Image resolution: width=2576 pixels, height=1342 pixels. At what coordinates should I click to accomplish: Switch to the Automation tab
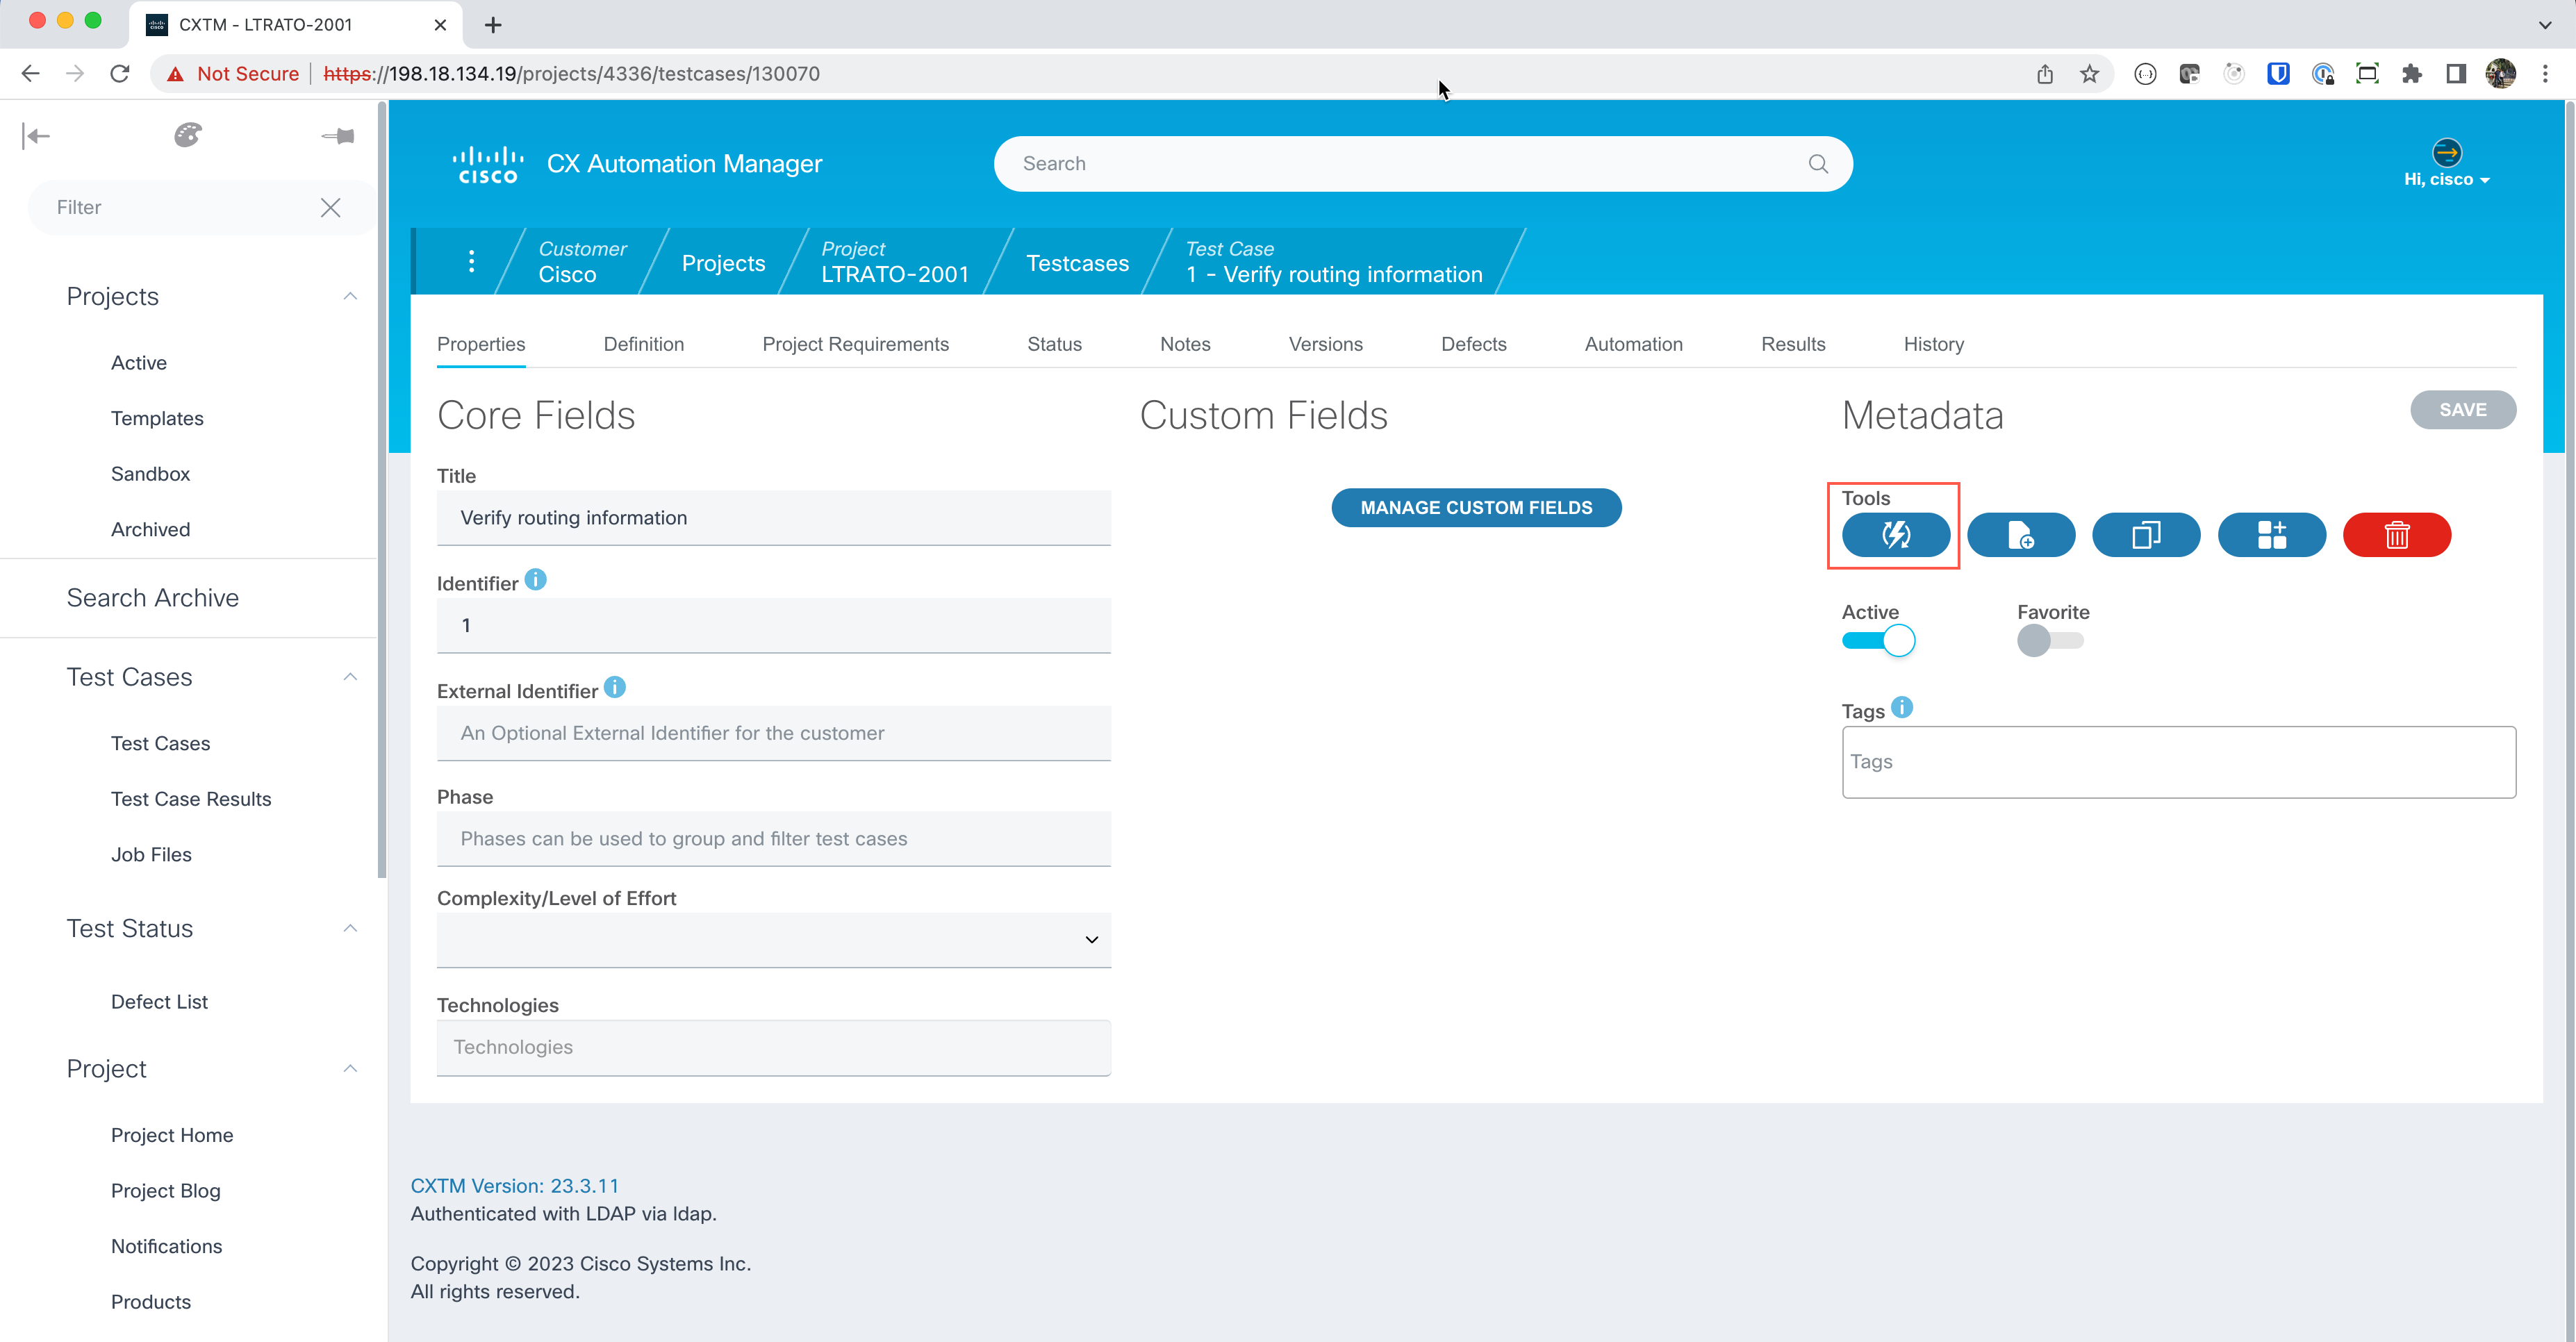coord(1633,344)
